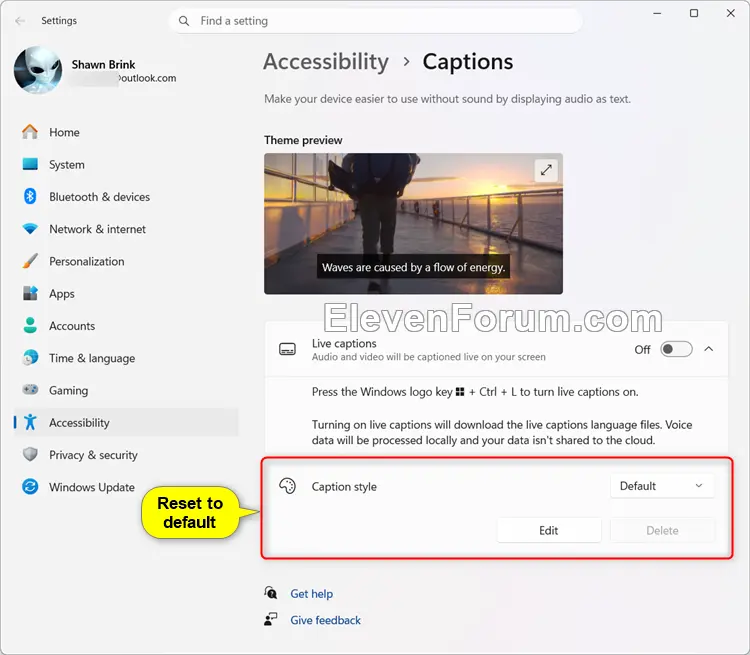
Task: Maximize the Settings window
Action: 694,13
